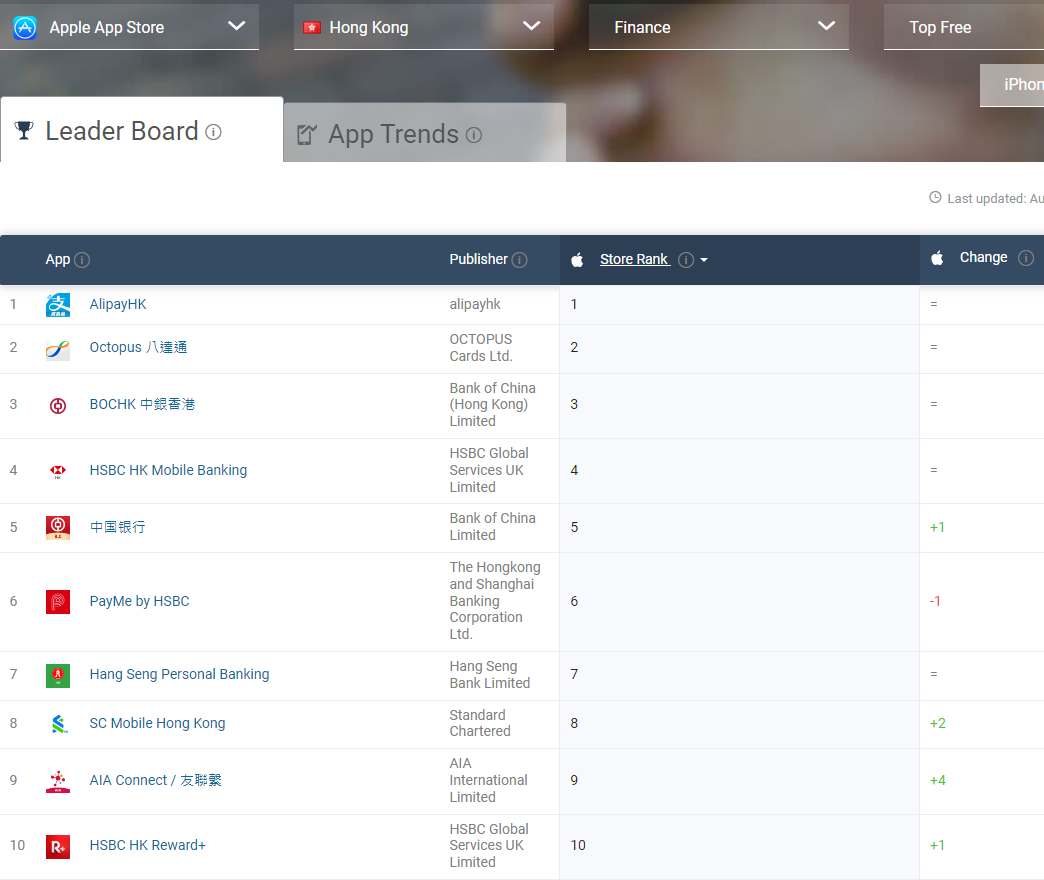This screenshot has height=880, width=1044.
Task: Switch to the App Trends tab
Action: click(x=425, y=133)
